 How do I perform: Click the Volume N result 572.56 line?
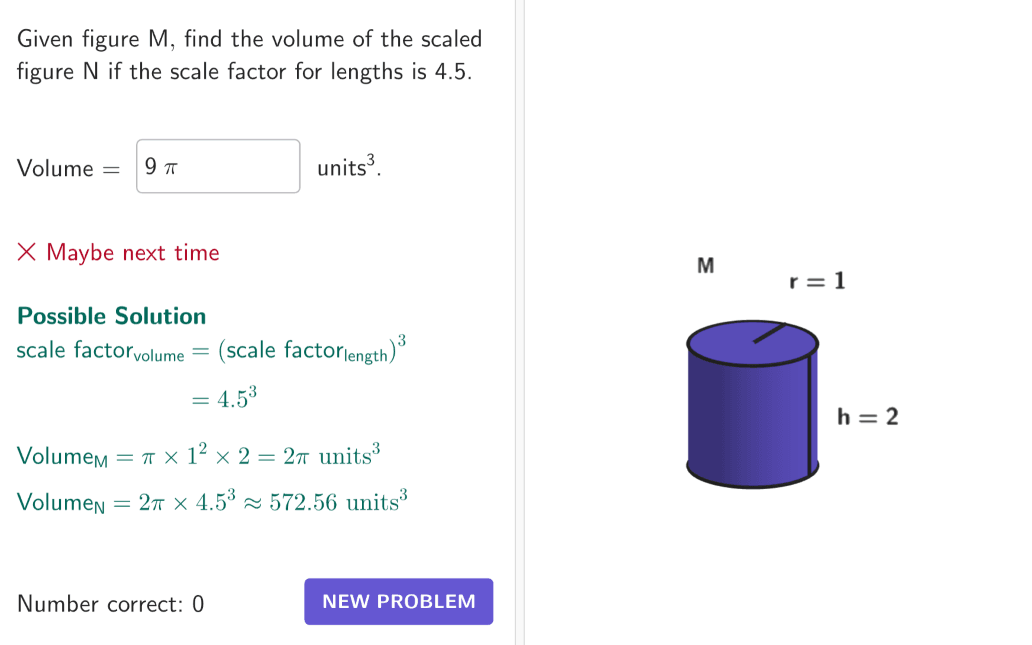pyautogui.click(x=213, y=502)
